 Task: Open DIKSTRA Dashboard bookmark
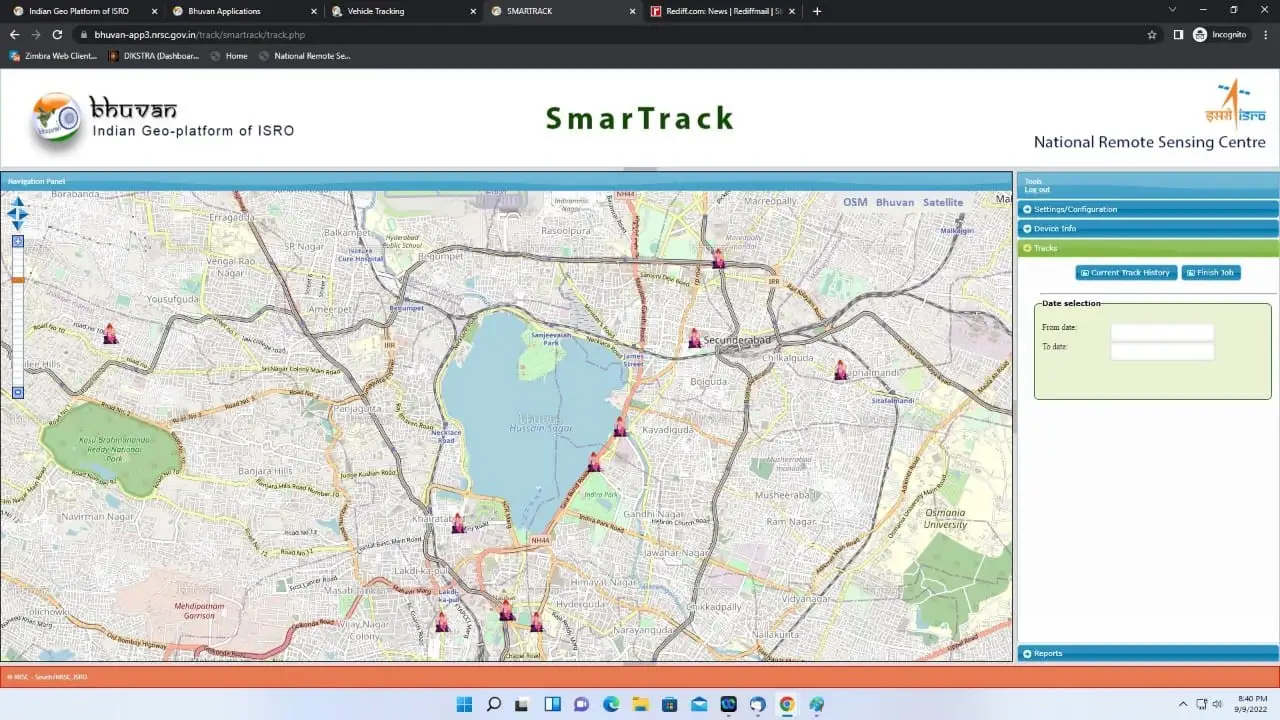[x=155, y=56]
